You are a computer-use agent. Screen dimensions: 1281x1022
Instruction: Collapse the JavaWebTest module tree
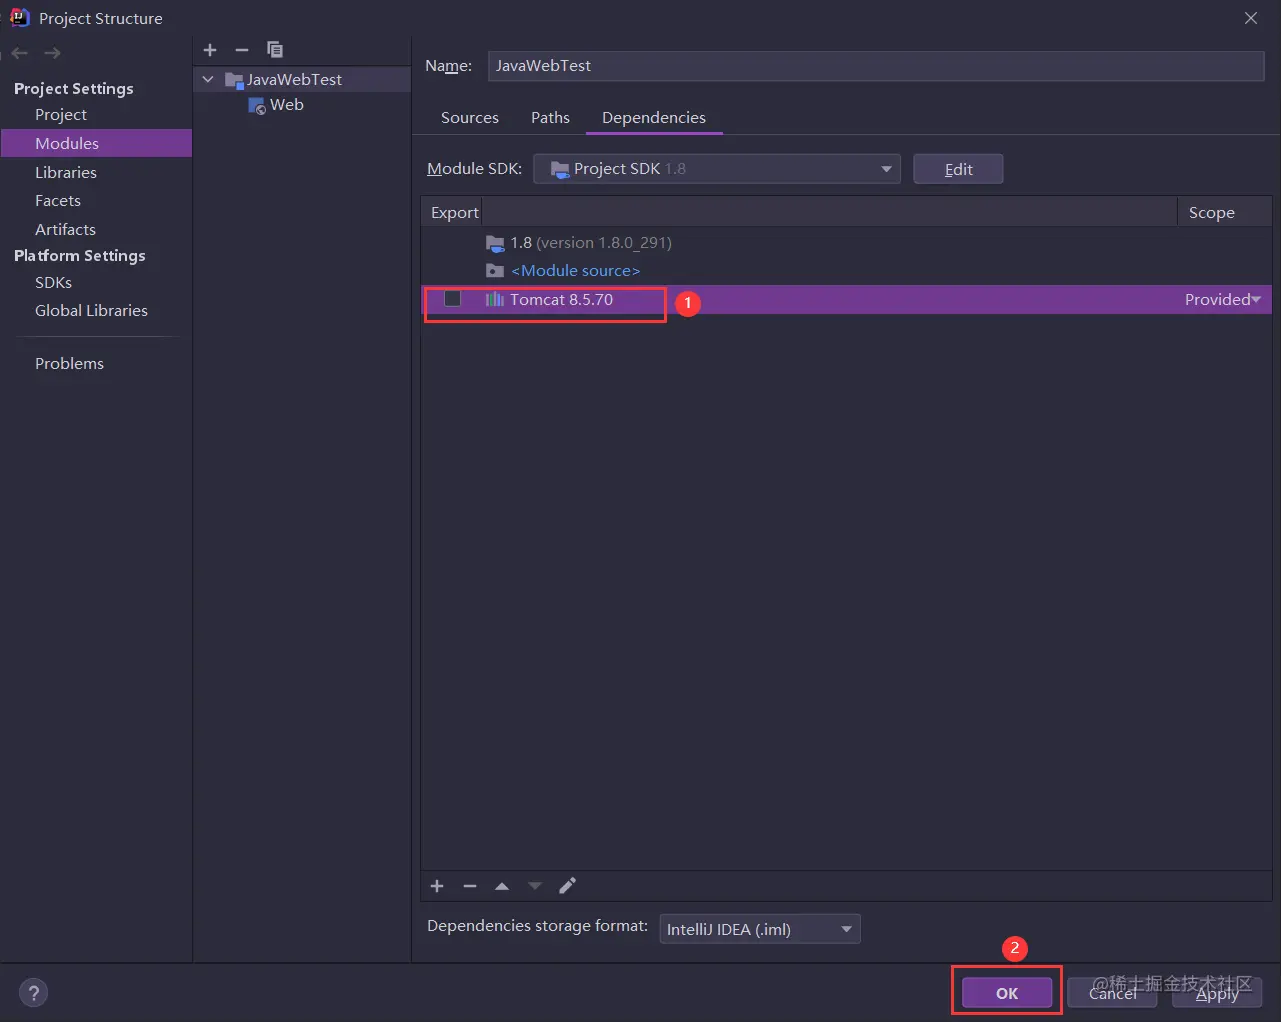(208, 79)
